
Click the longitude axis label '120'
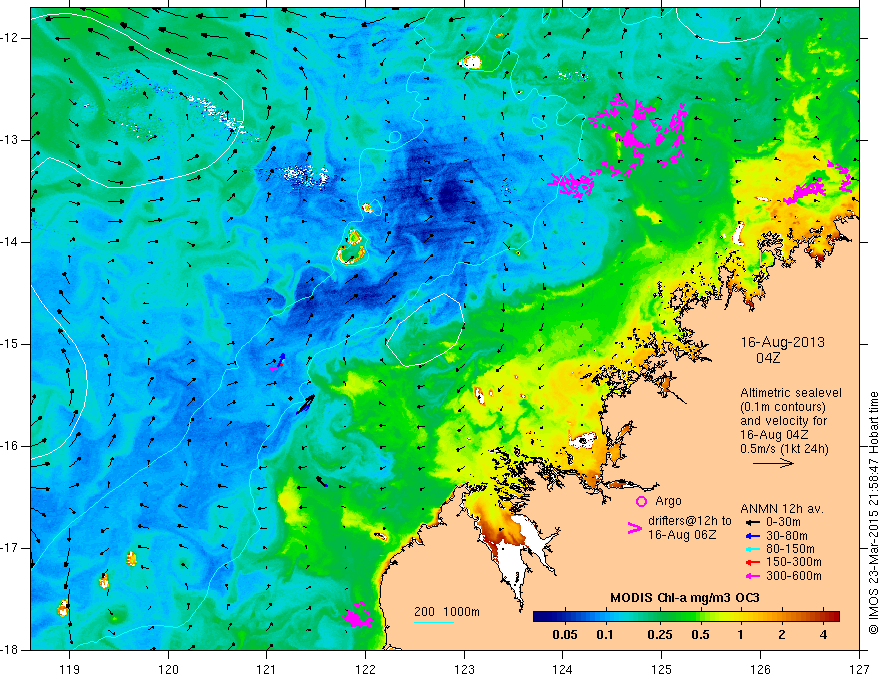point(168,669)
